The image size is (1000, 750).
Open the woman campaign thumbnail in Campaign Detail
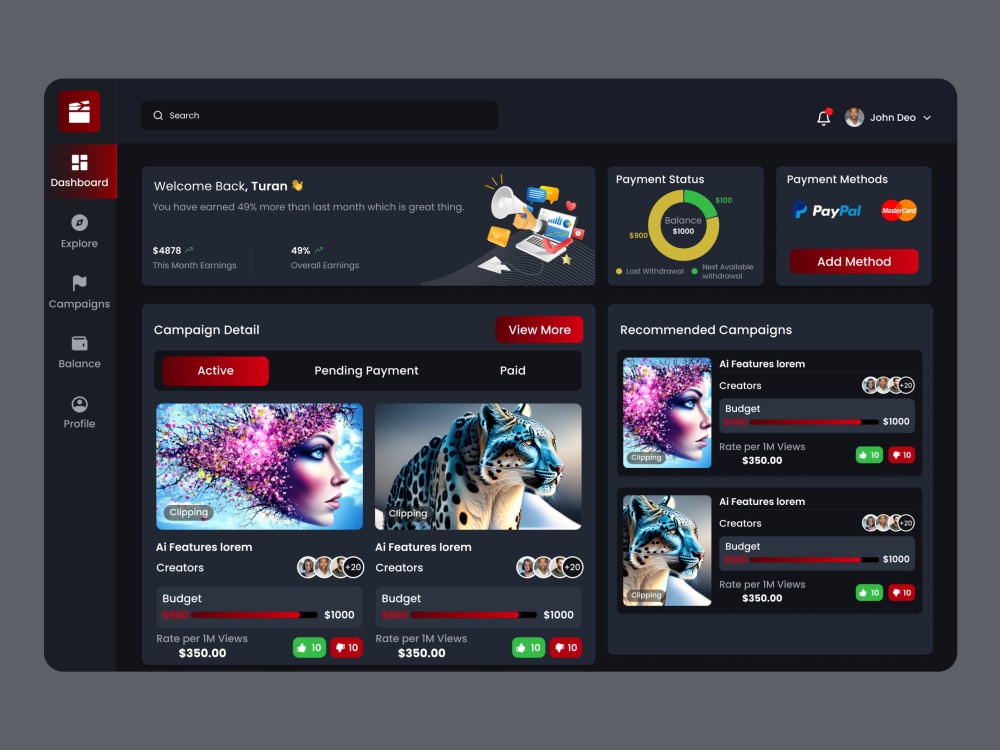[x=260, y=466]
